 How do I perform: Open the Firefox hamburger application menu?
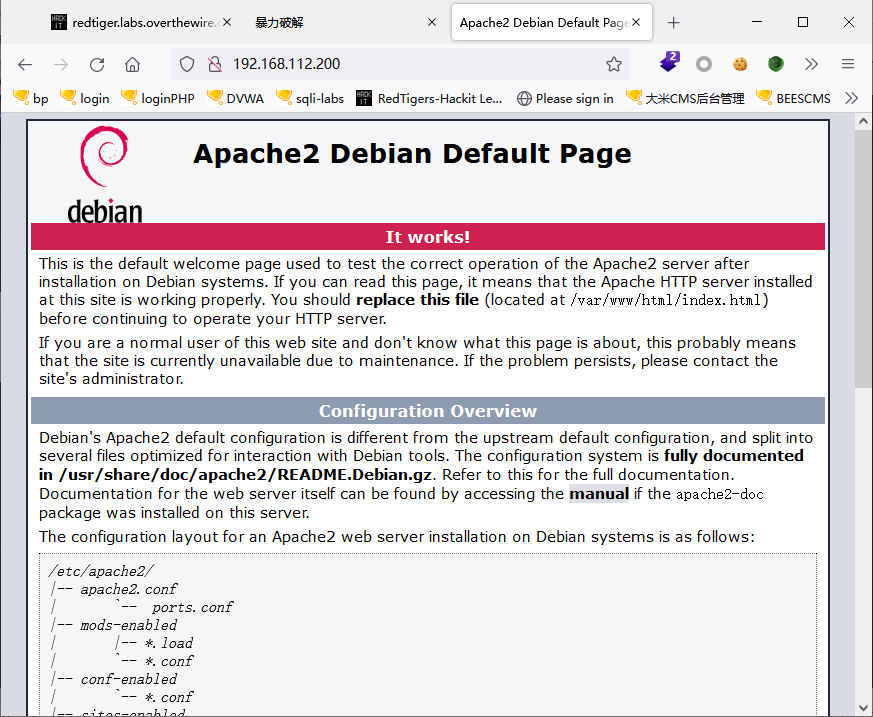pyautogui.click(x=847, y=64)
